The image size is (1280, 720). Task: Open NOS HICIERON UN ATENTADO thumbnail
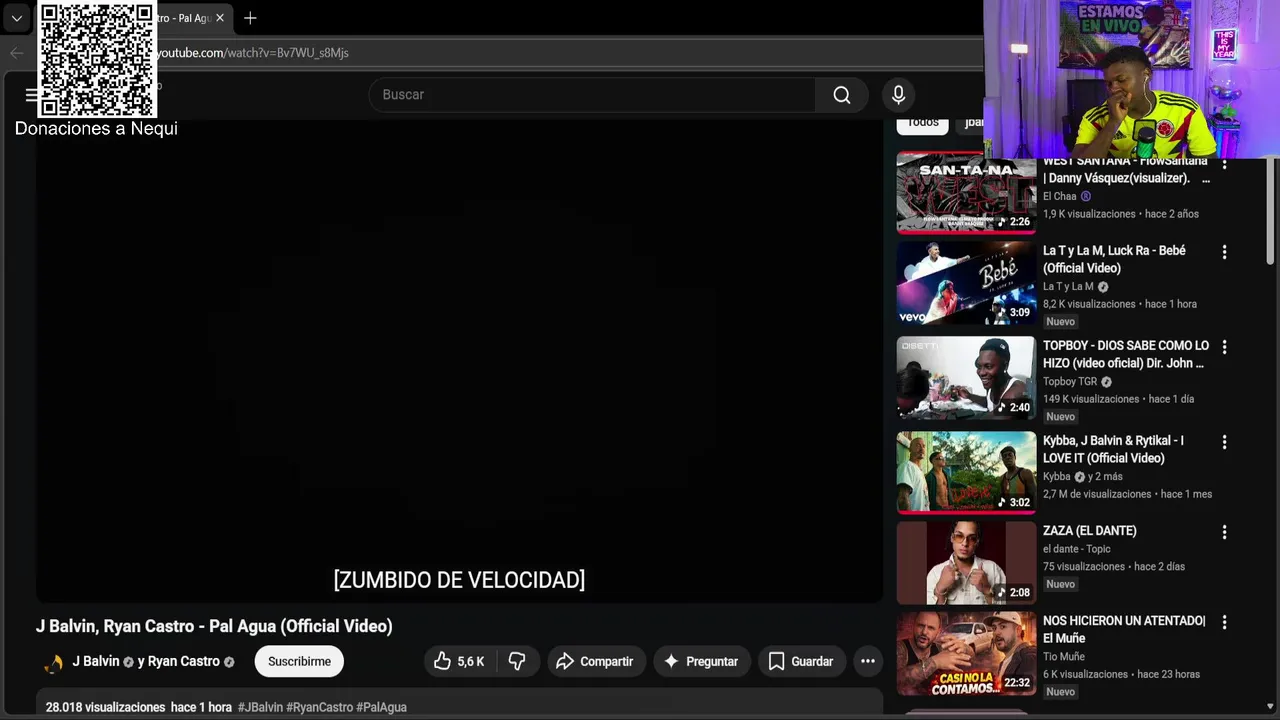pos(966,653)
